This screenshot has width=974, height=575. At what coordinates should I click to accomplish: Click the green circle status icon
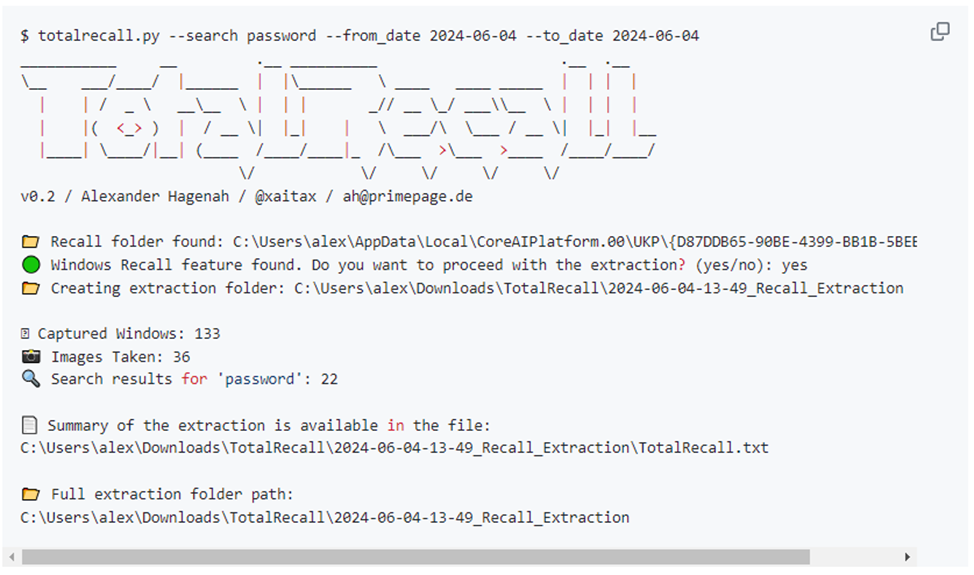coord(31,265)
